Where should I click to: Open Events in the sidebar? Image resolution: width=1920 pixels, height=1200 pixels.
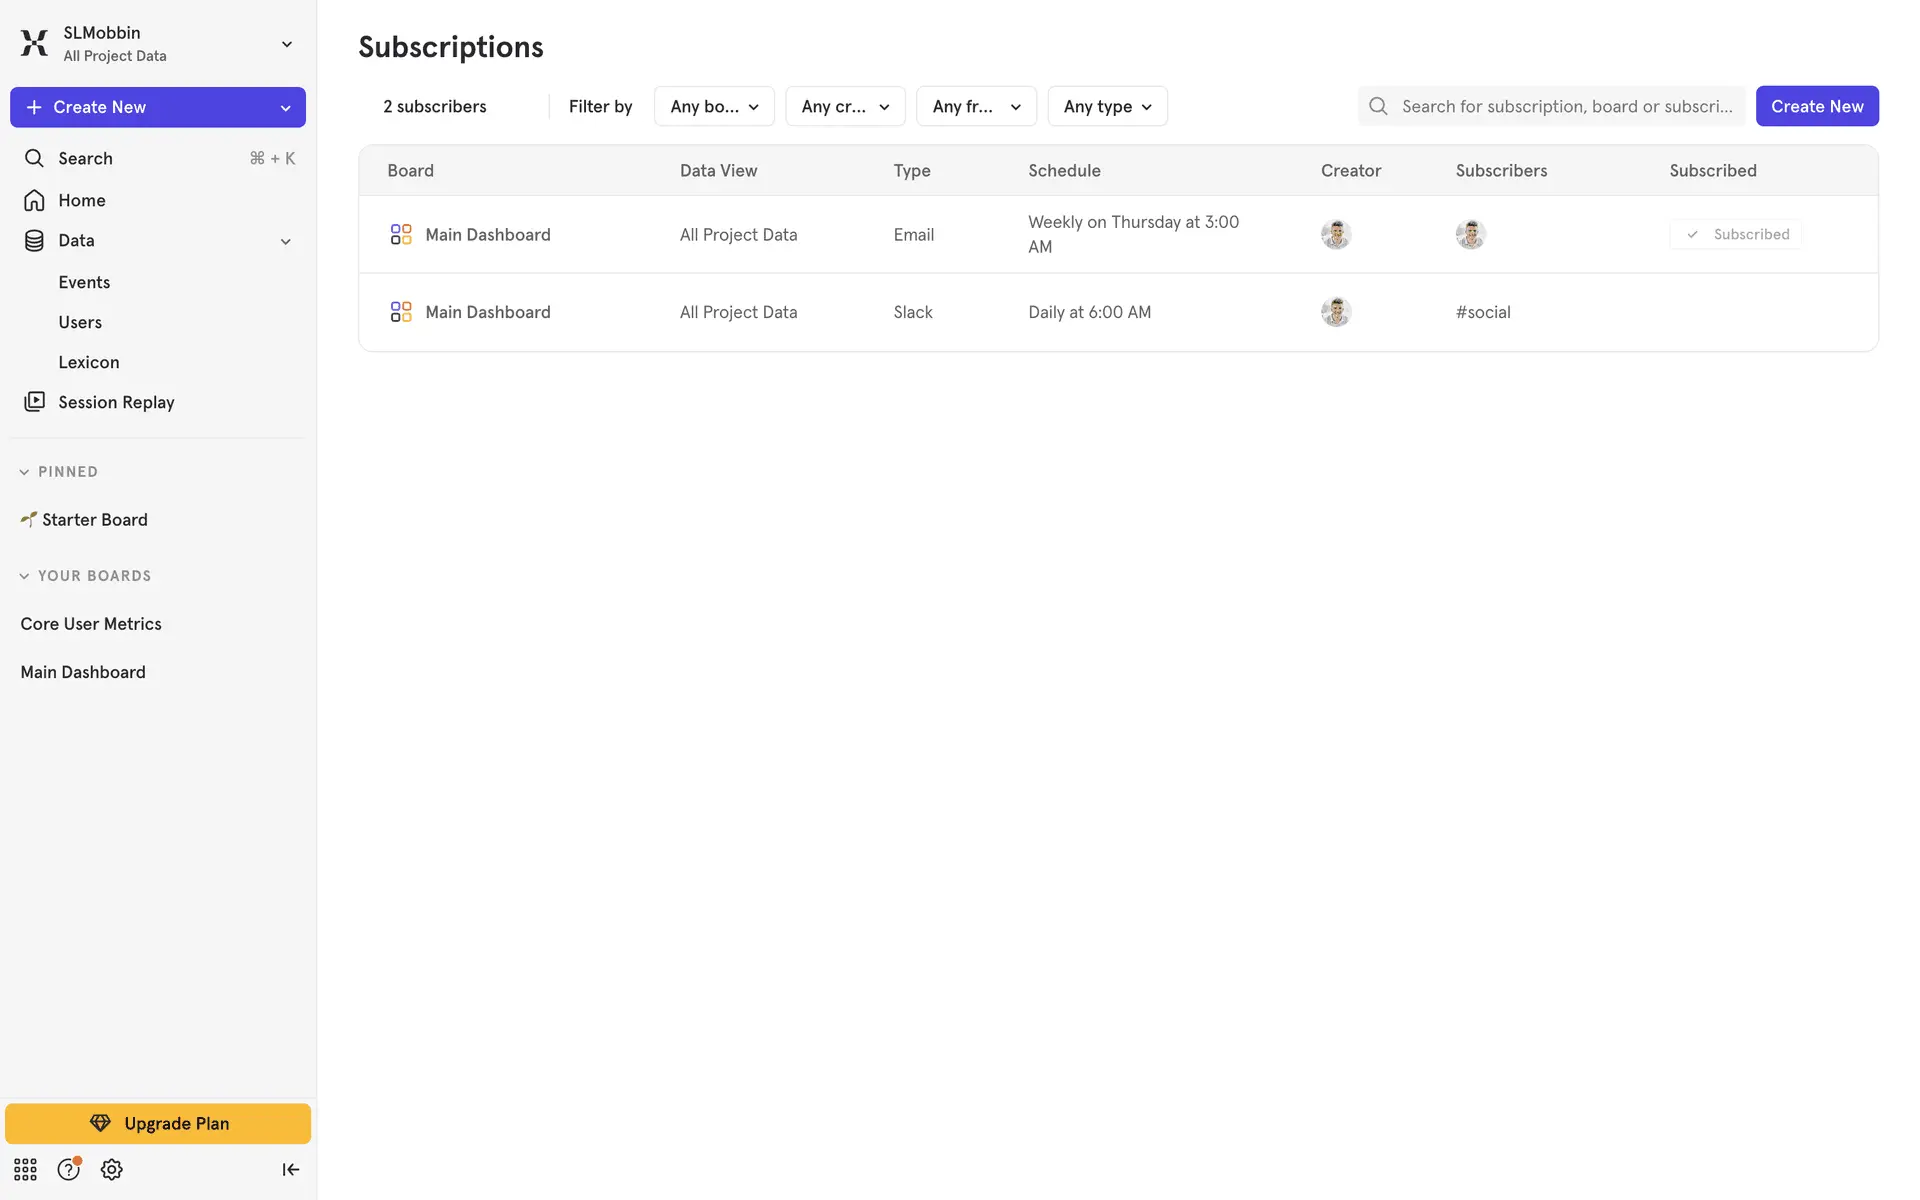[x=84, y=282]
